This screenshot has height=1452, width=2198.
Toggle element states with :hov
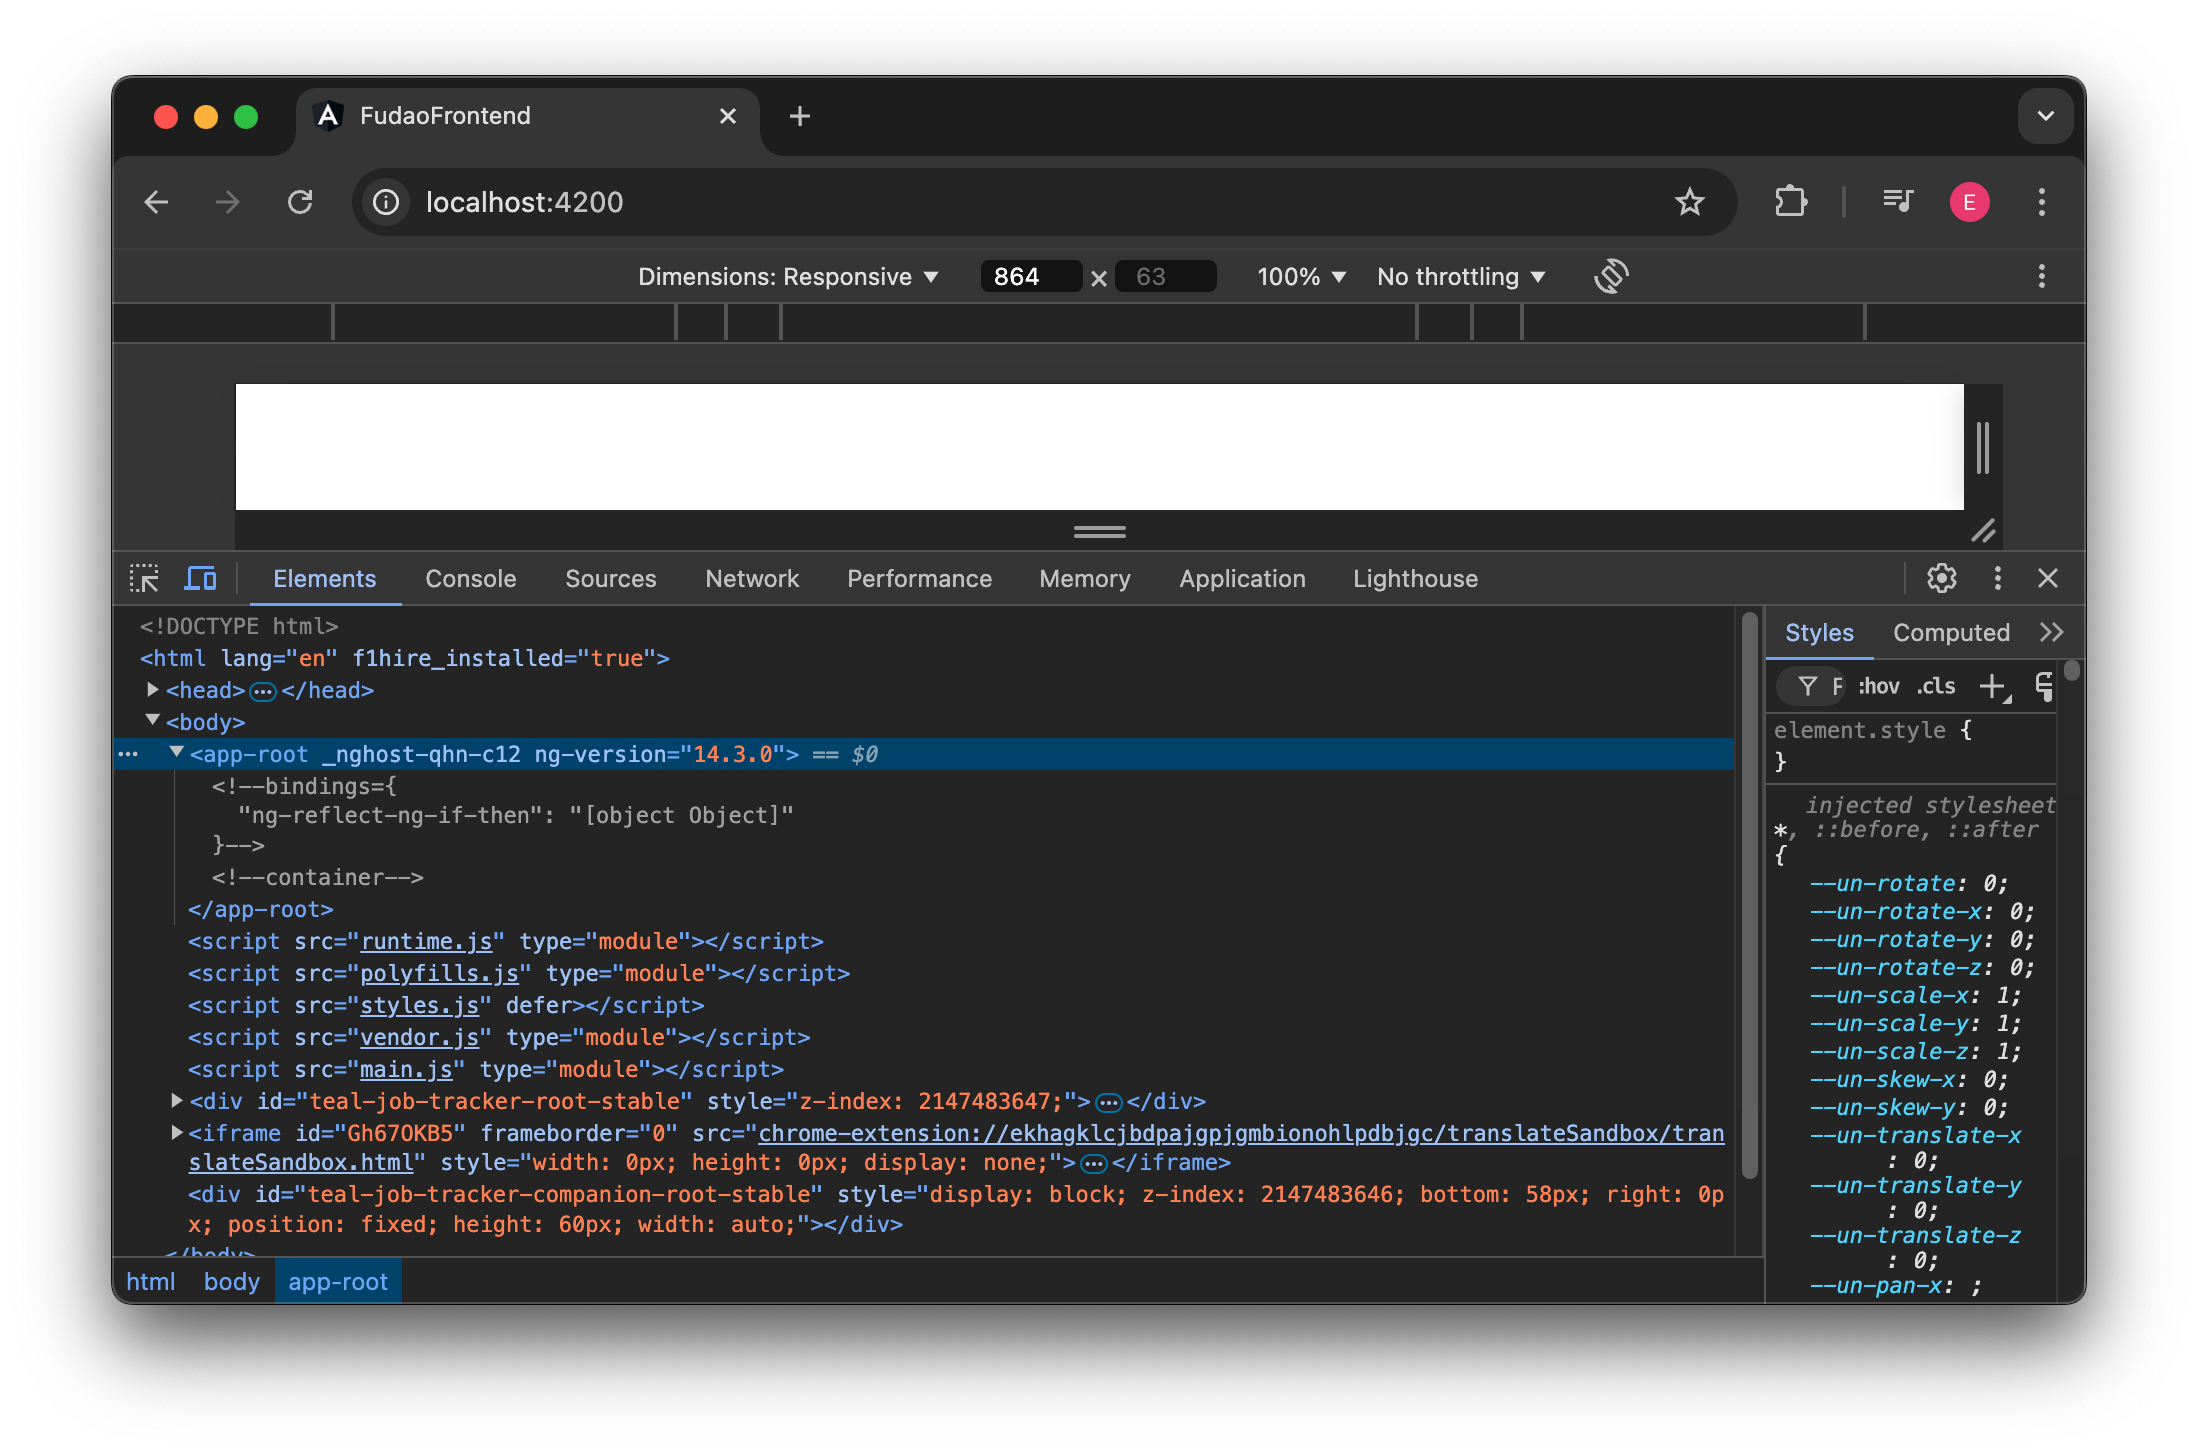click(x=1878, y=686)
